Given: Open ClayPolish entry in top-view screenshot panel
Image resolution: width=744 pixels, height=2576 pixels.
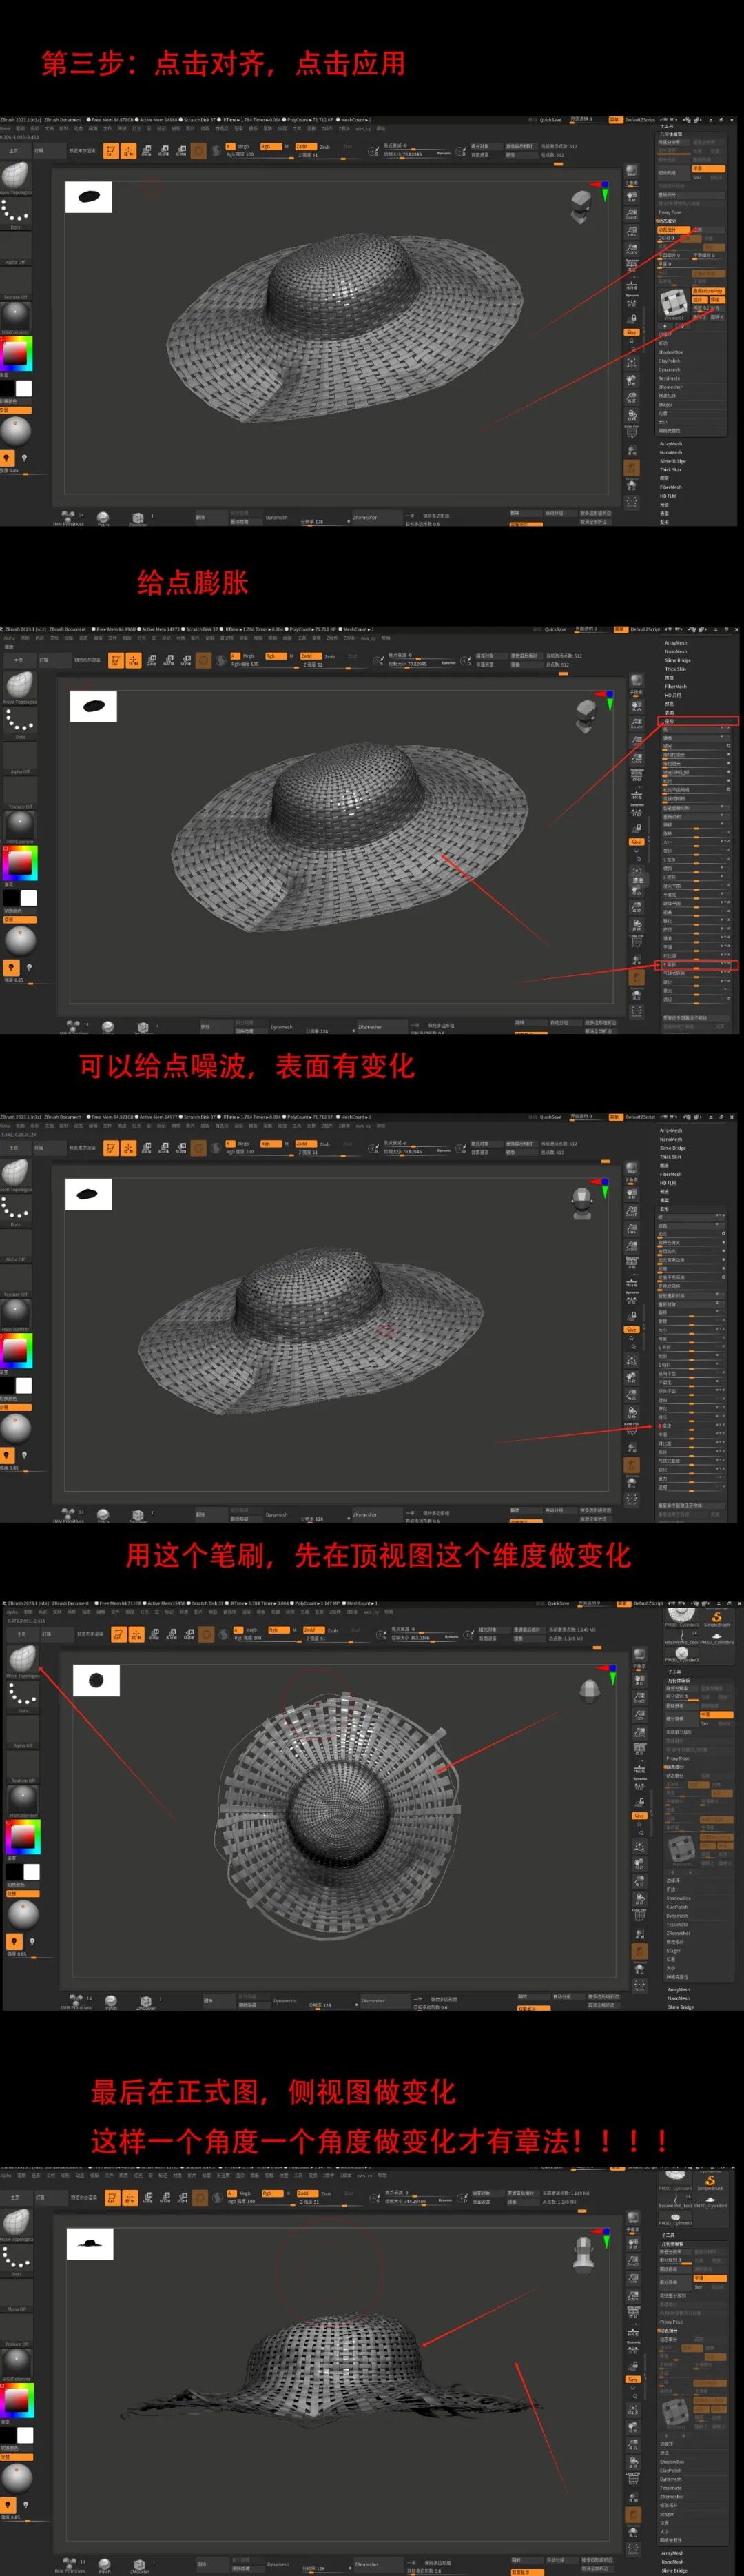Looking at the screenshot, I should pos(677,1906).
